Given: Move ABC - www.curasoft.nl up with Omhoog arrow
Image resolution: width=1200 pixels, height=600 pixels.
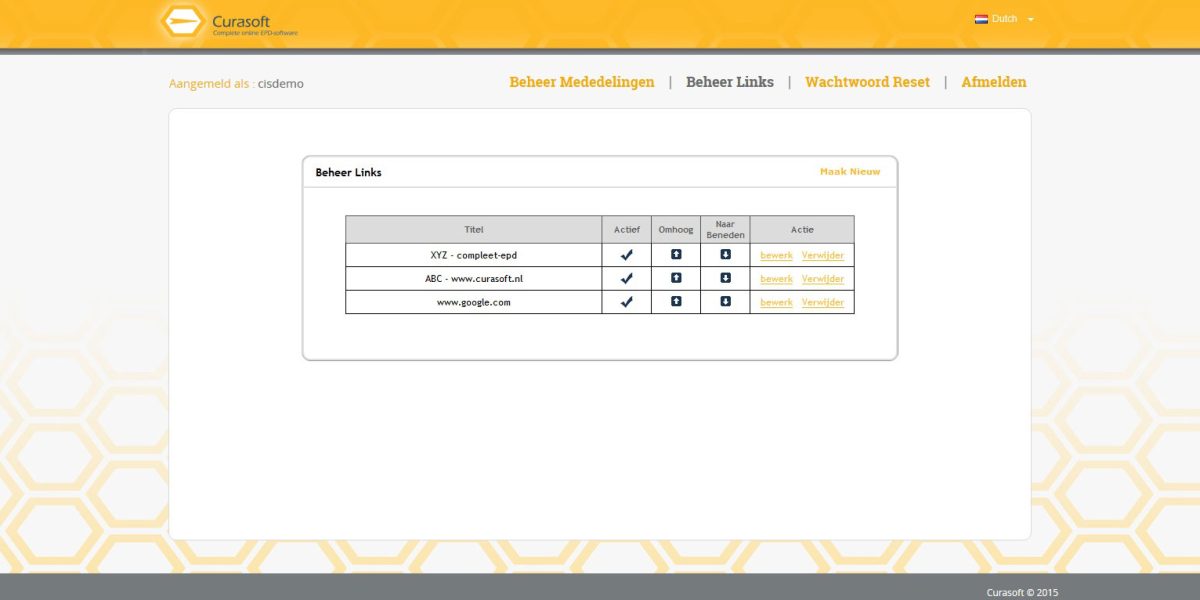Looking at the screenshot, I should coord(675,278).
